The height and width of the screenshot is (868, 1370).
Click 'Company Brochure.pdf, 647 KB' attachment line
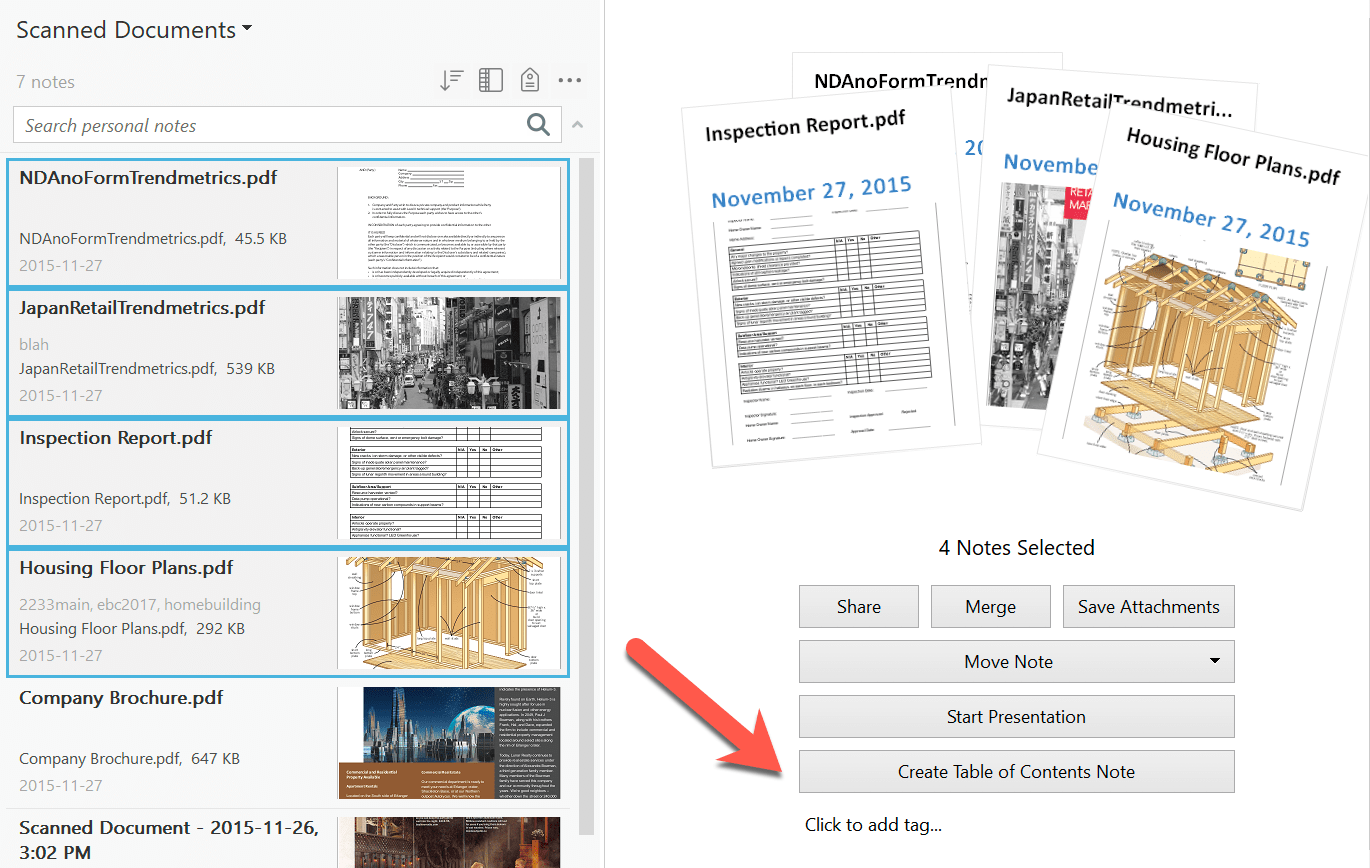(x=129, y=759)
